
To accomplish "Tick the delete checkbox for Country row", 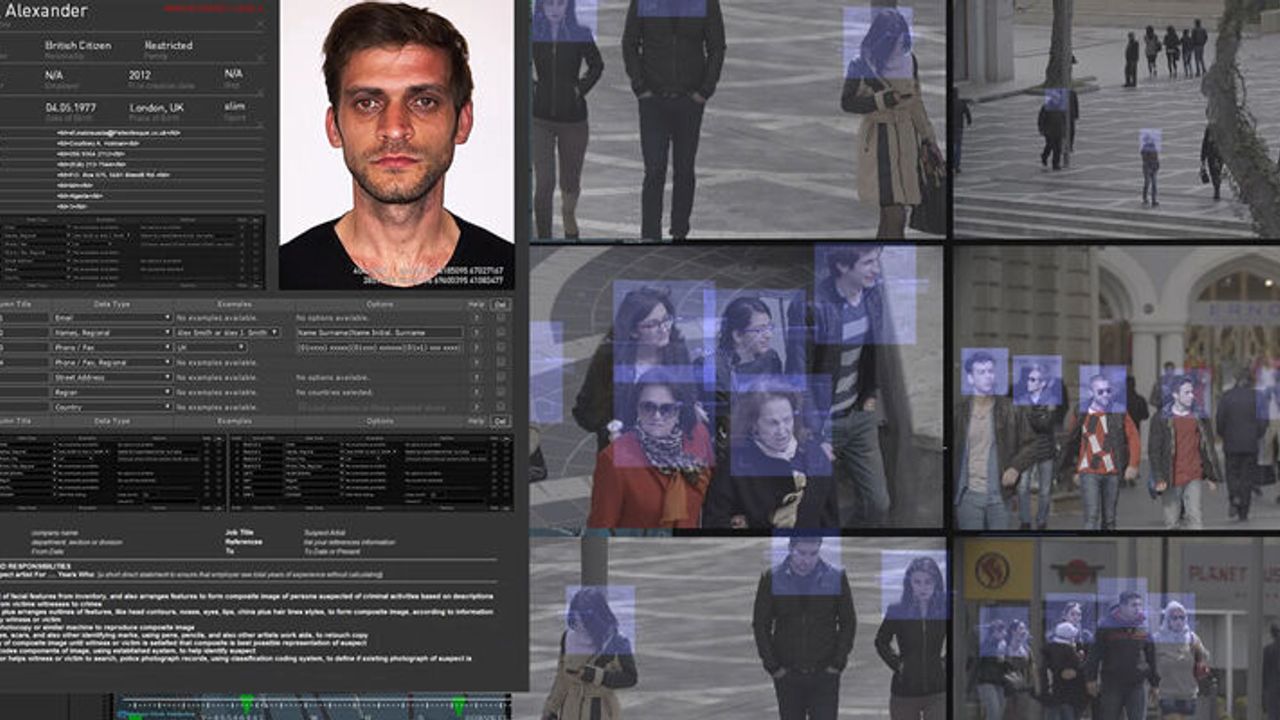I will (501, 407).
